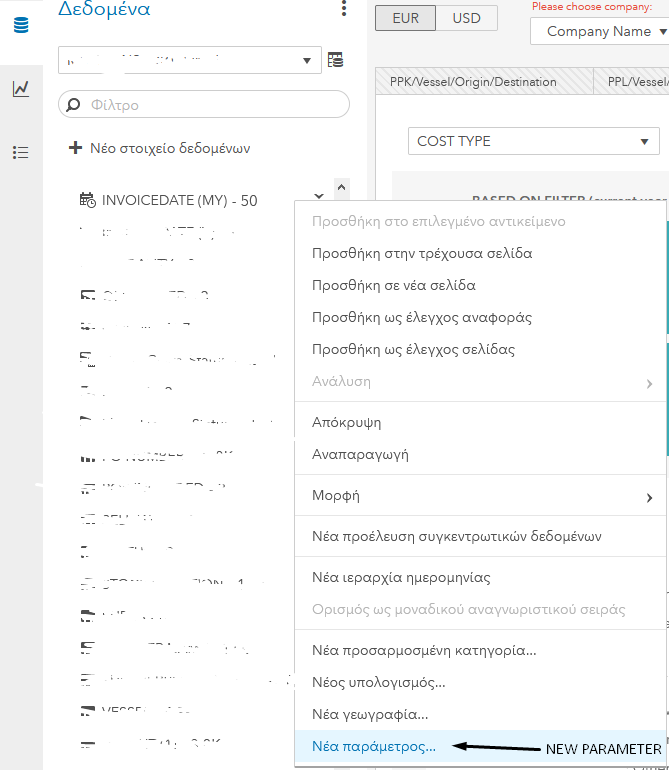Open the Outline pane list icon
This screenshot has width=669, height=770.
(20, 153)
